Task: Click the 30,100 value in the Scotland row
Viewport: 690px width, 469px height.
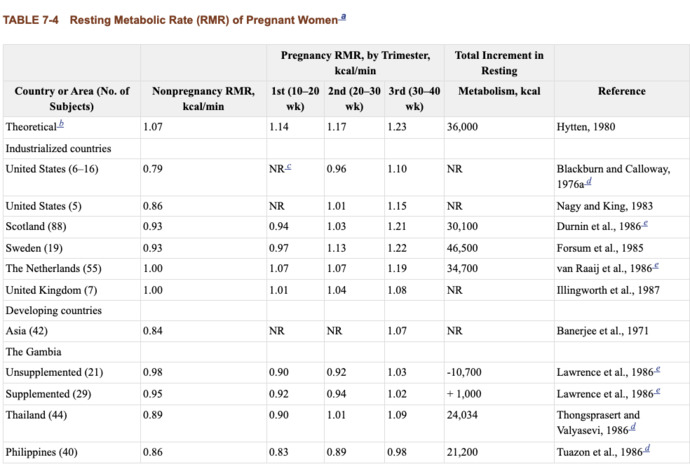Action: [x=462, y=227]
